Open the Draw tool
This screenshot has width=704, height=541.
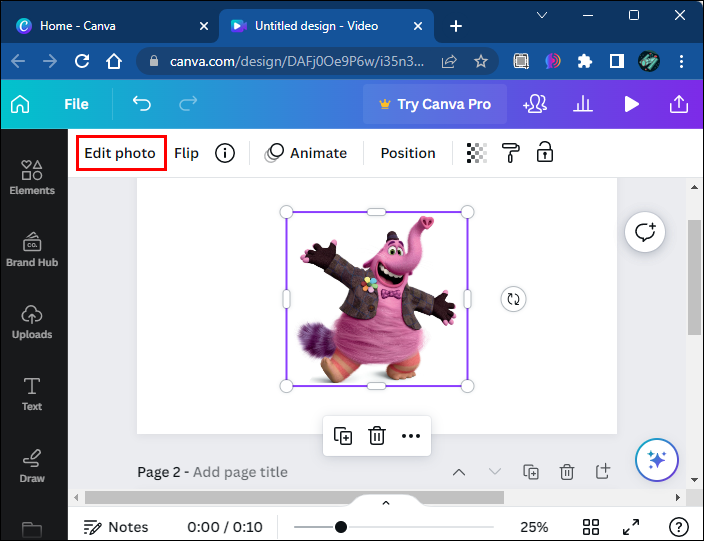(x=32, y=466)
